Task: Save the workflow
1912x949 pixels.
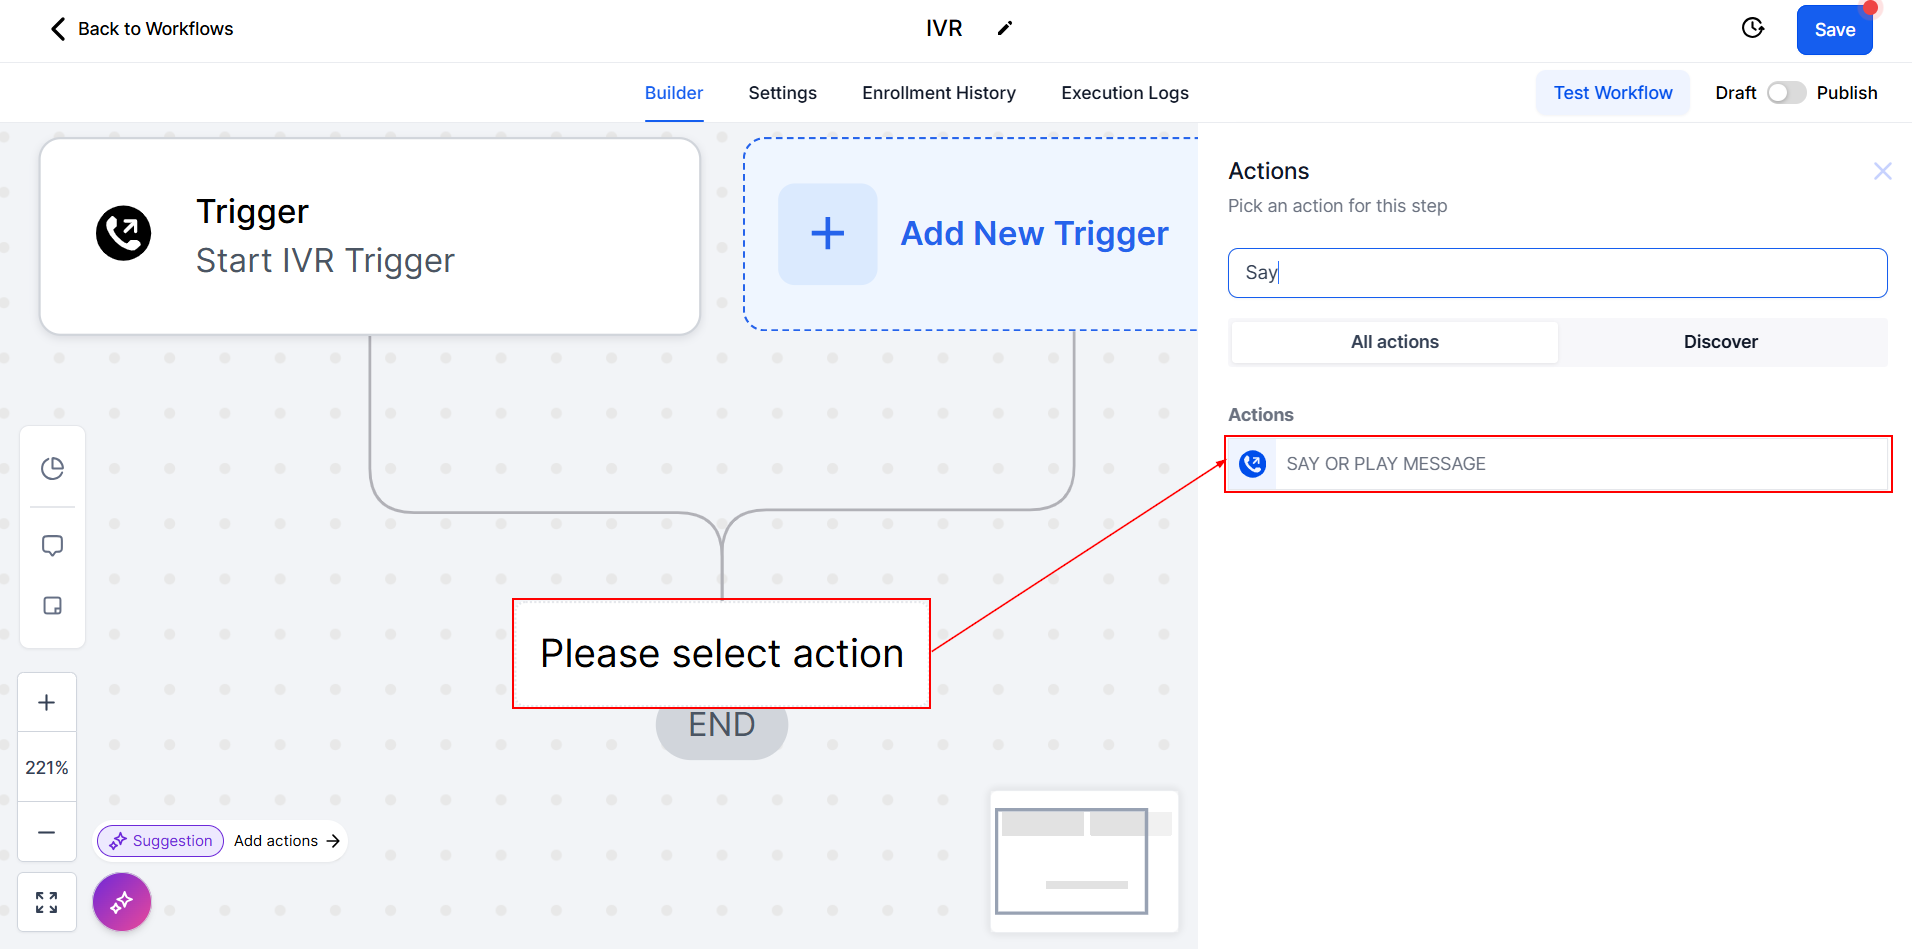Action: [1834, 30]
